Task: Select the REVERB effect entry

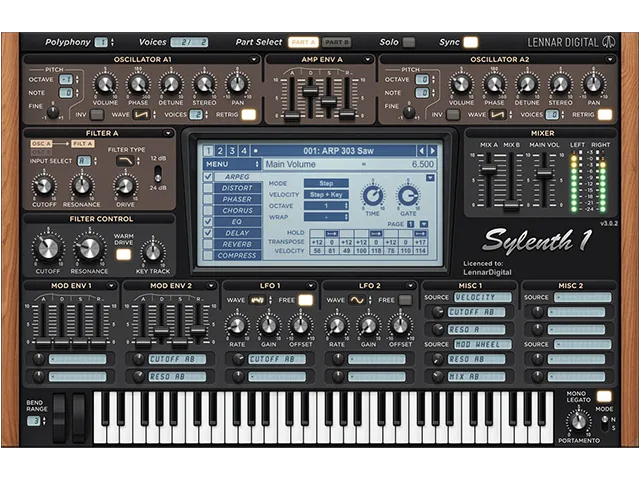Action: click(x=237, y=244)
